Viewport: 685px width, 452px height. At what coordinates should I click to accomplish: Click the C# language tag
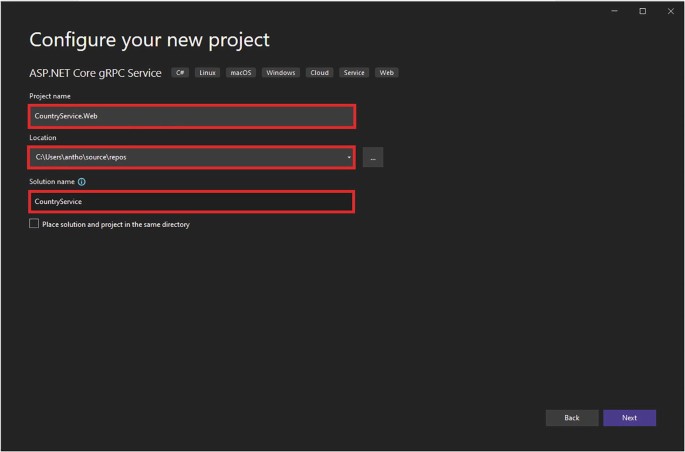click(x=181, y=73)
